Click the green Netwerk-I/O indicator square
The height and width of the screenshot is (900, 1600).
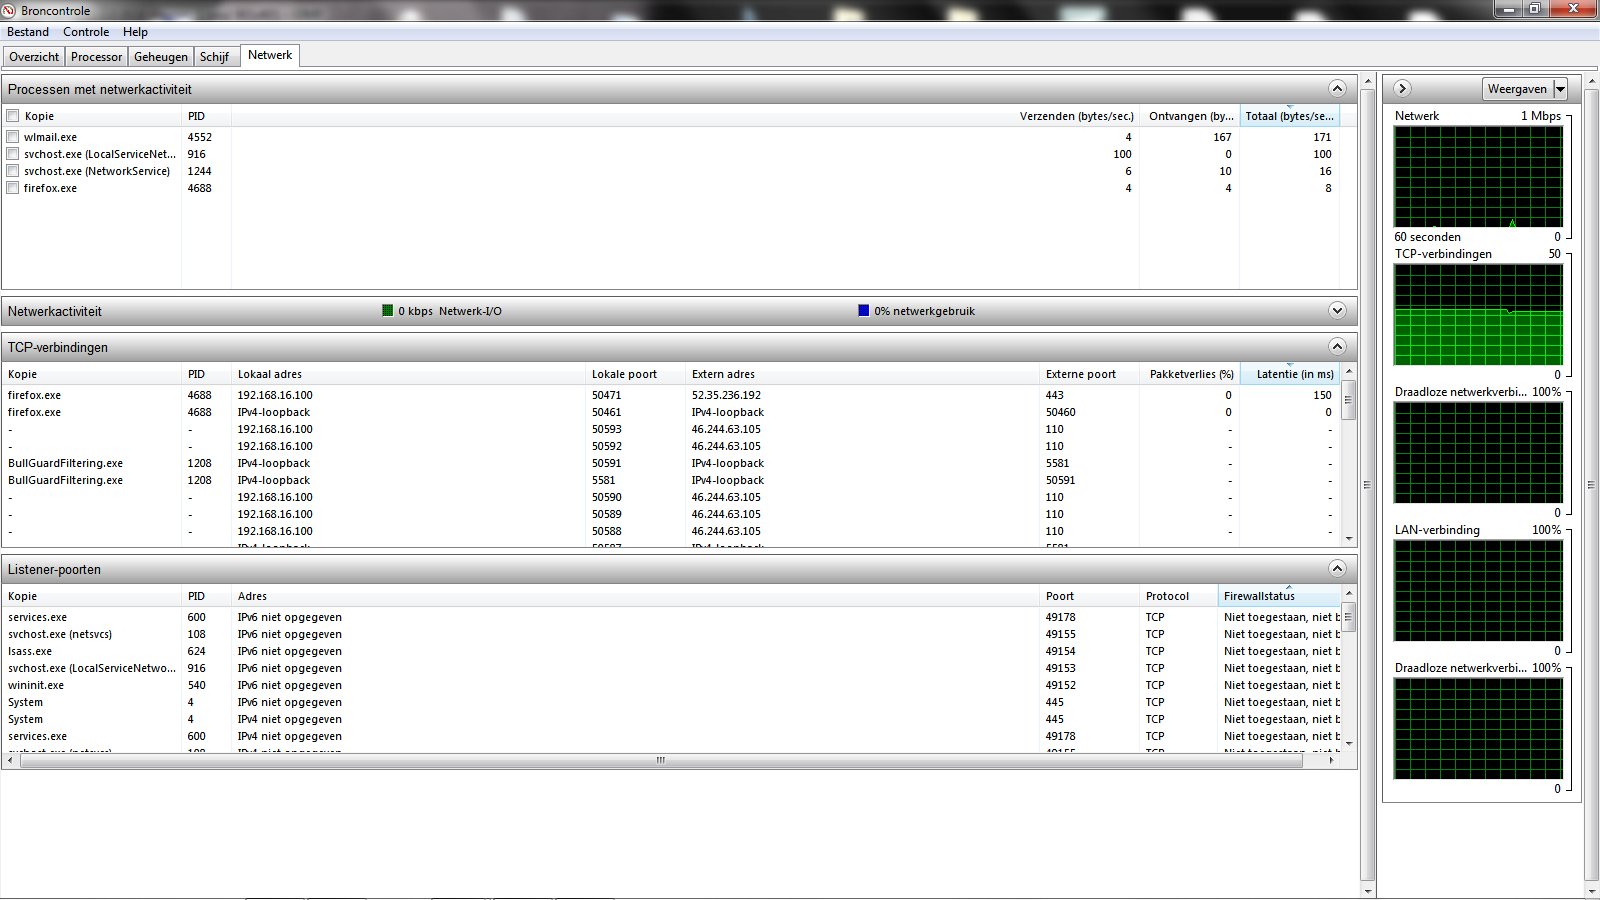[x=388, y=311]
